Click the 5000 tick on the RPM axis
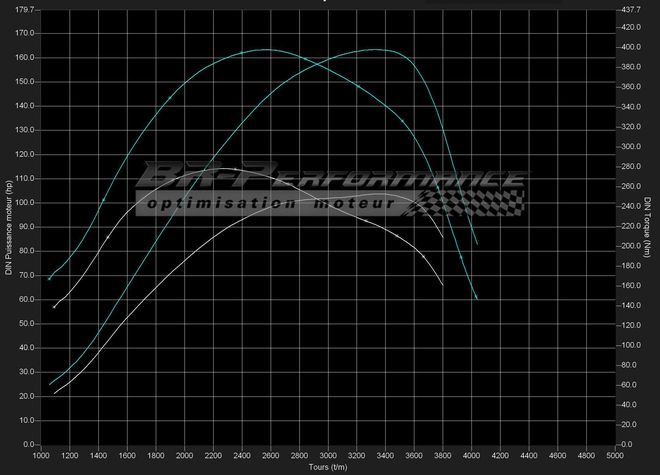Viewport: 660px width, 475px height. point(613,456)
